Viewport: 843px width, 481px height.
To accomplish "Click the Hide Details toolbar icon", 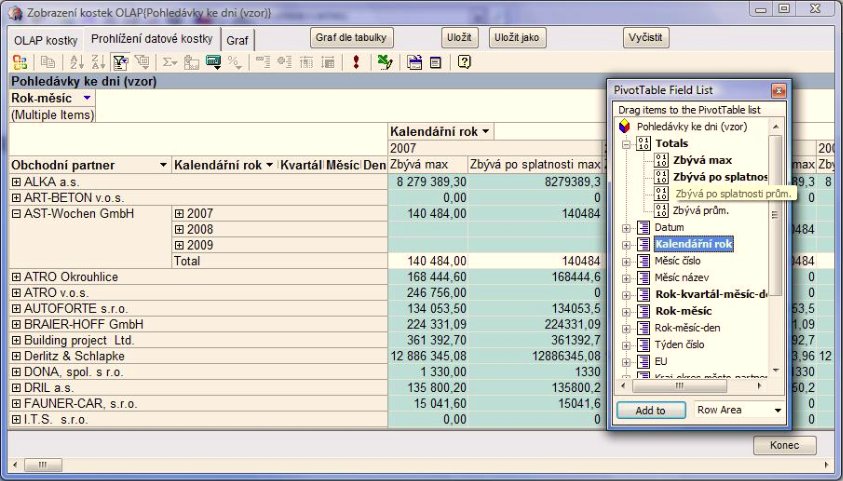I will pyautogui.click(x=306, y=62).
